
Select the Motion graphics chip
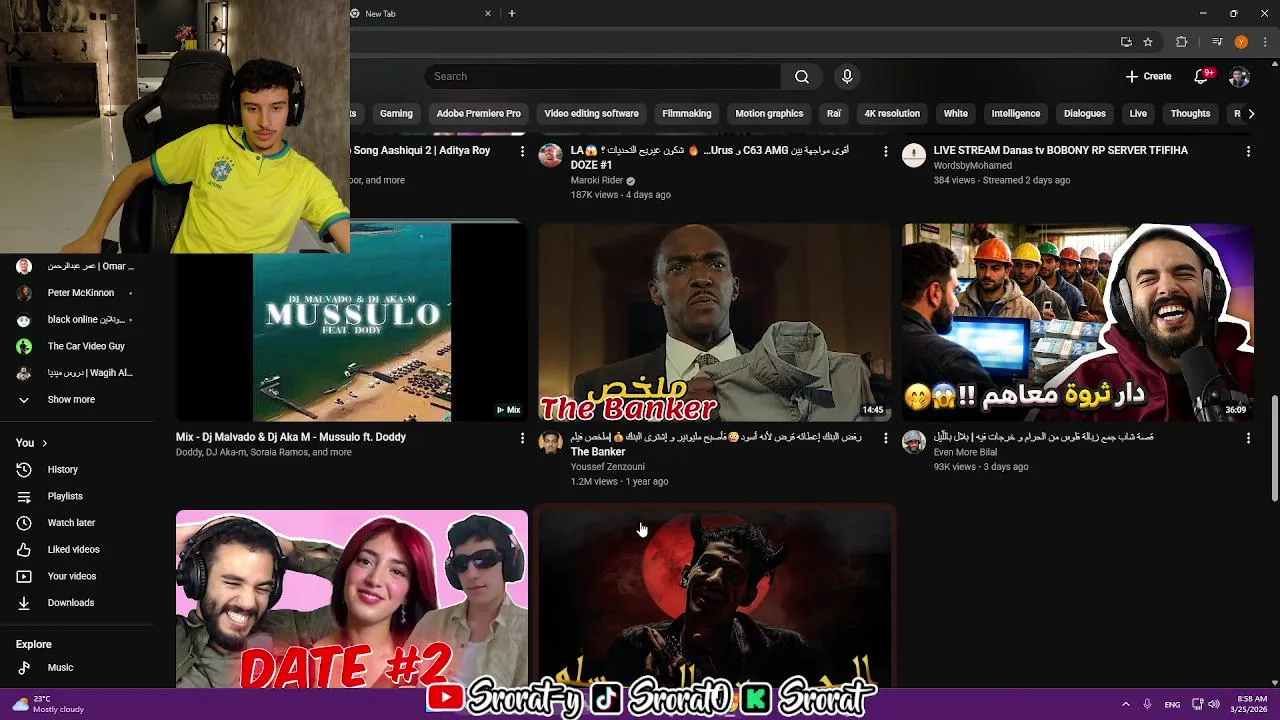point(769,114)
